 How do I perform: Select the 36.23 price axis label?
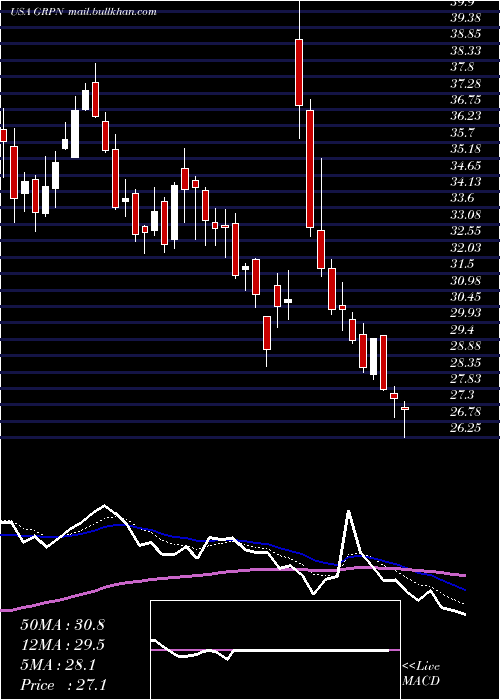(x=466, y=116)
